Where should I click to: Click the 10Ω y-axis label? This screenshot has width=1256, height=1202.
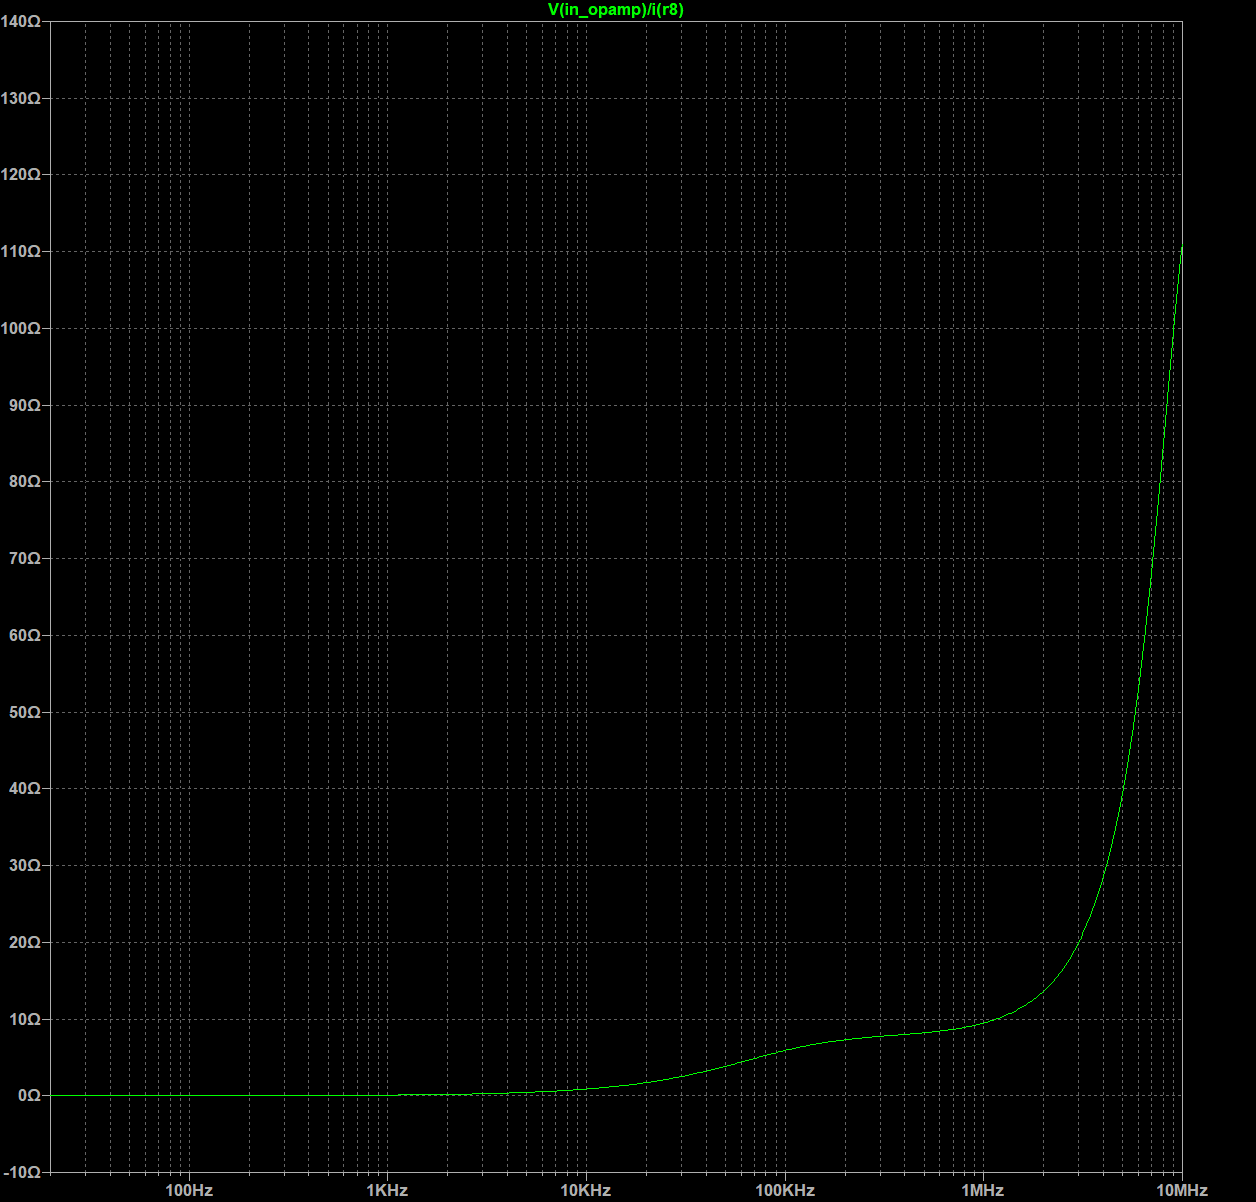click(25, 1019)
